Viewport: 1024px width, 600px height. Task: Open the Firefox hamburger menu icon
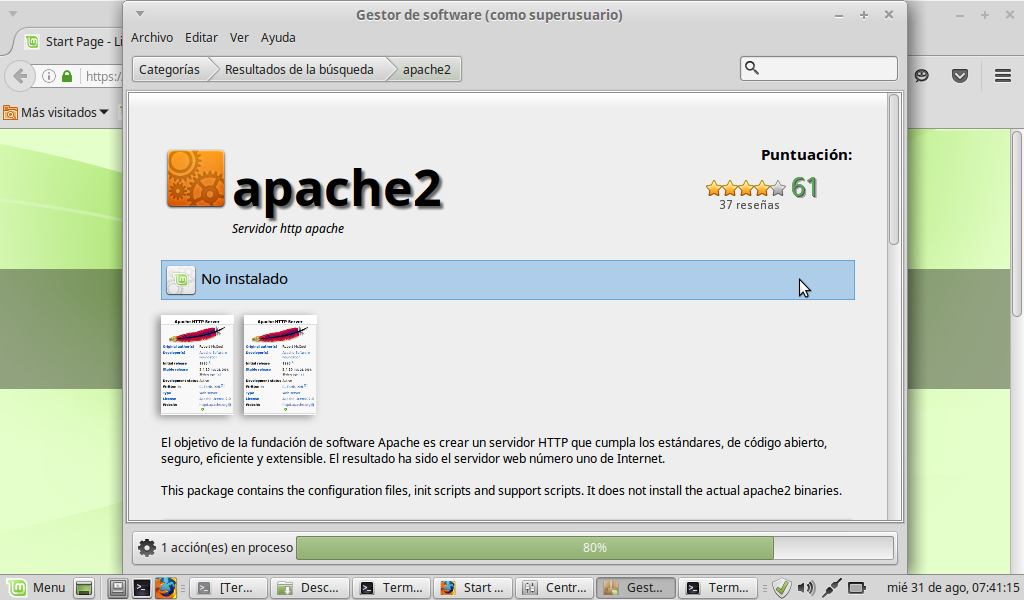pos(1002,75)
